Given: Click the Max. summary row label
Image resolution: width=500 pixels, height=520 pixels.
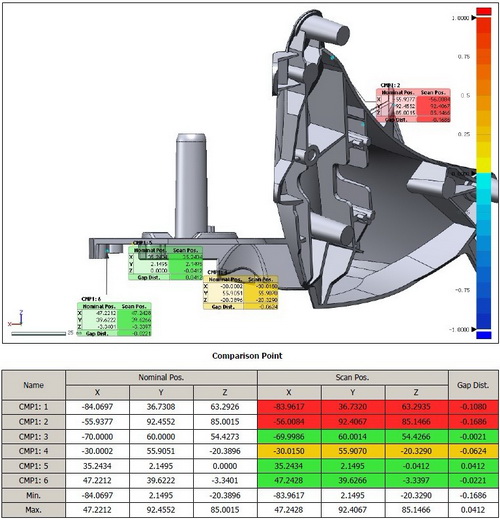Looking at the screenshot, I should click(33, 510).
